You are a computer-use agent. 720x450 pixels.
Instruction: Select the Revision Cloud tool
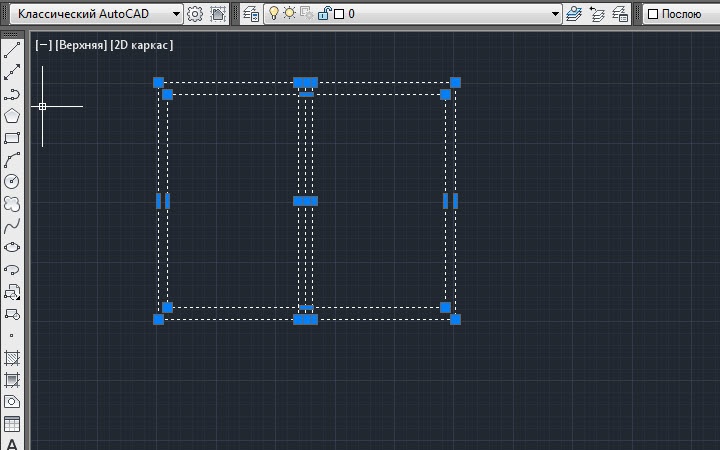click(x=12, y=204)
